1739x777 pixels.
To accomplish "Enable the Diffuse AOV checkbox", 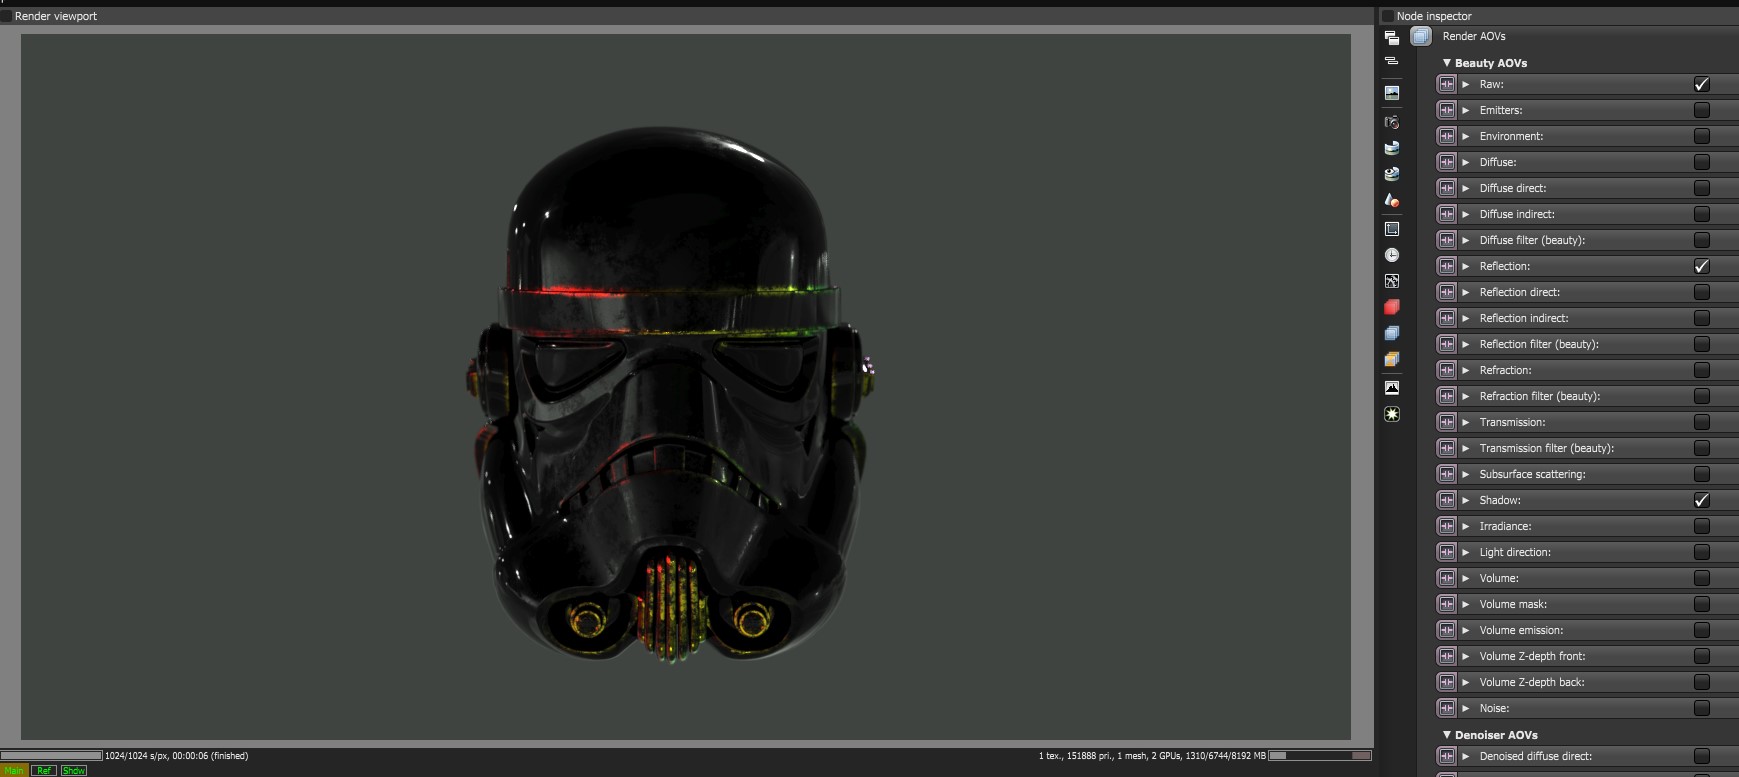I will click(1702, 162).
